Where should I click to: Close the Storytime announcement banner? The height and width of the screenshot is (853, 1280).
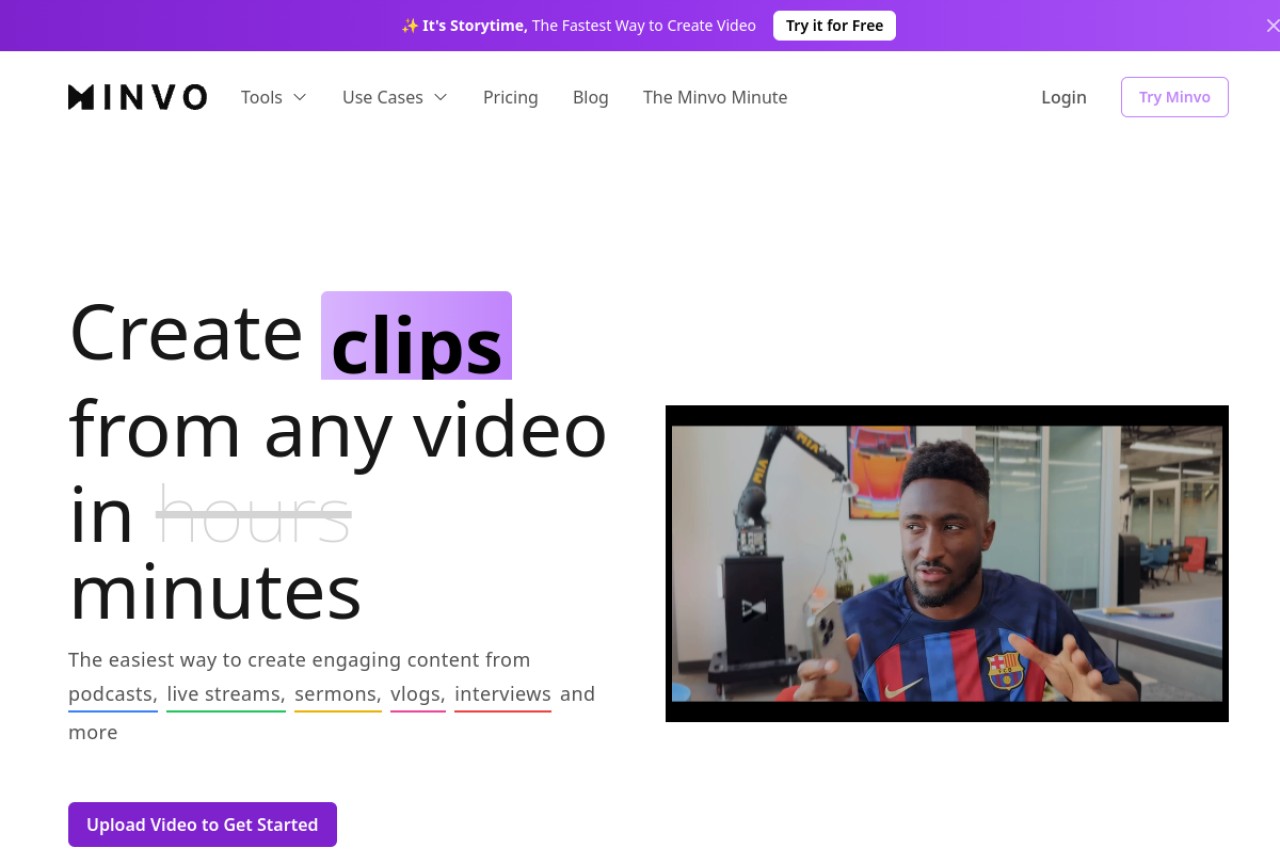coord(1271,26)
